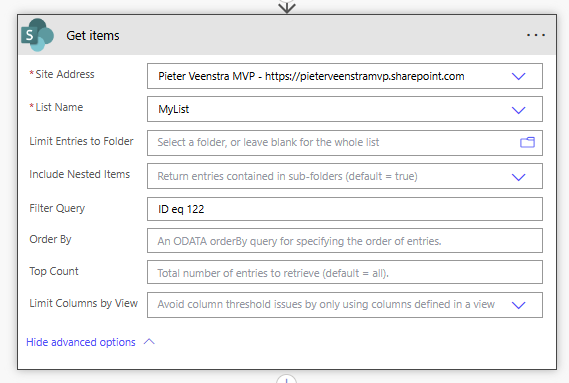This screenshot has height=383, width=569.
Task: Click the MyList value text
Action: click(173, 109)
